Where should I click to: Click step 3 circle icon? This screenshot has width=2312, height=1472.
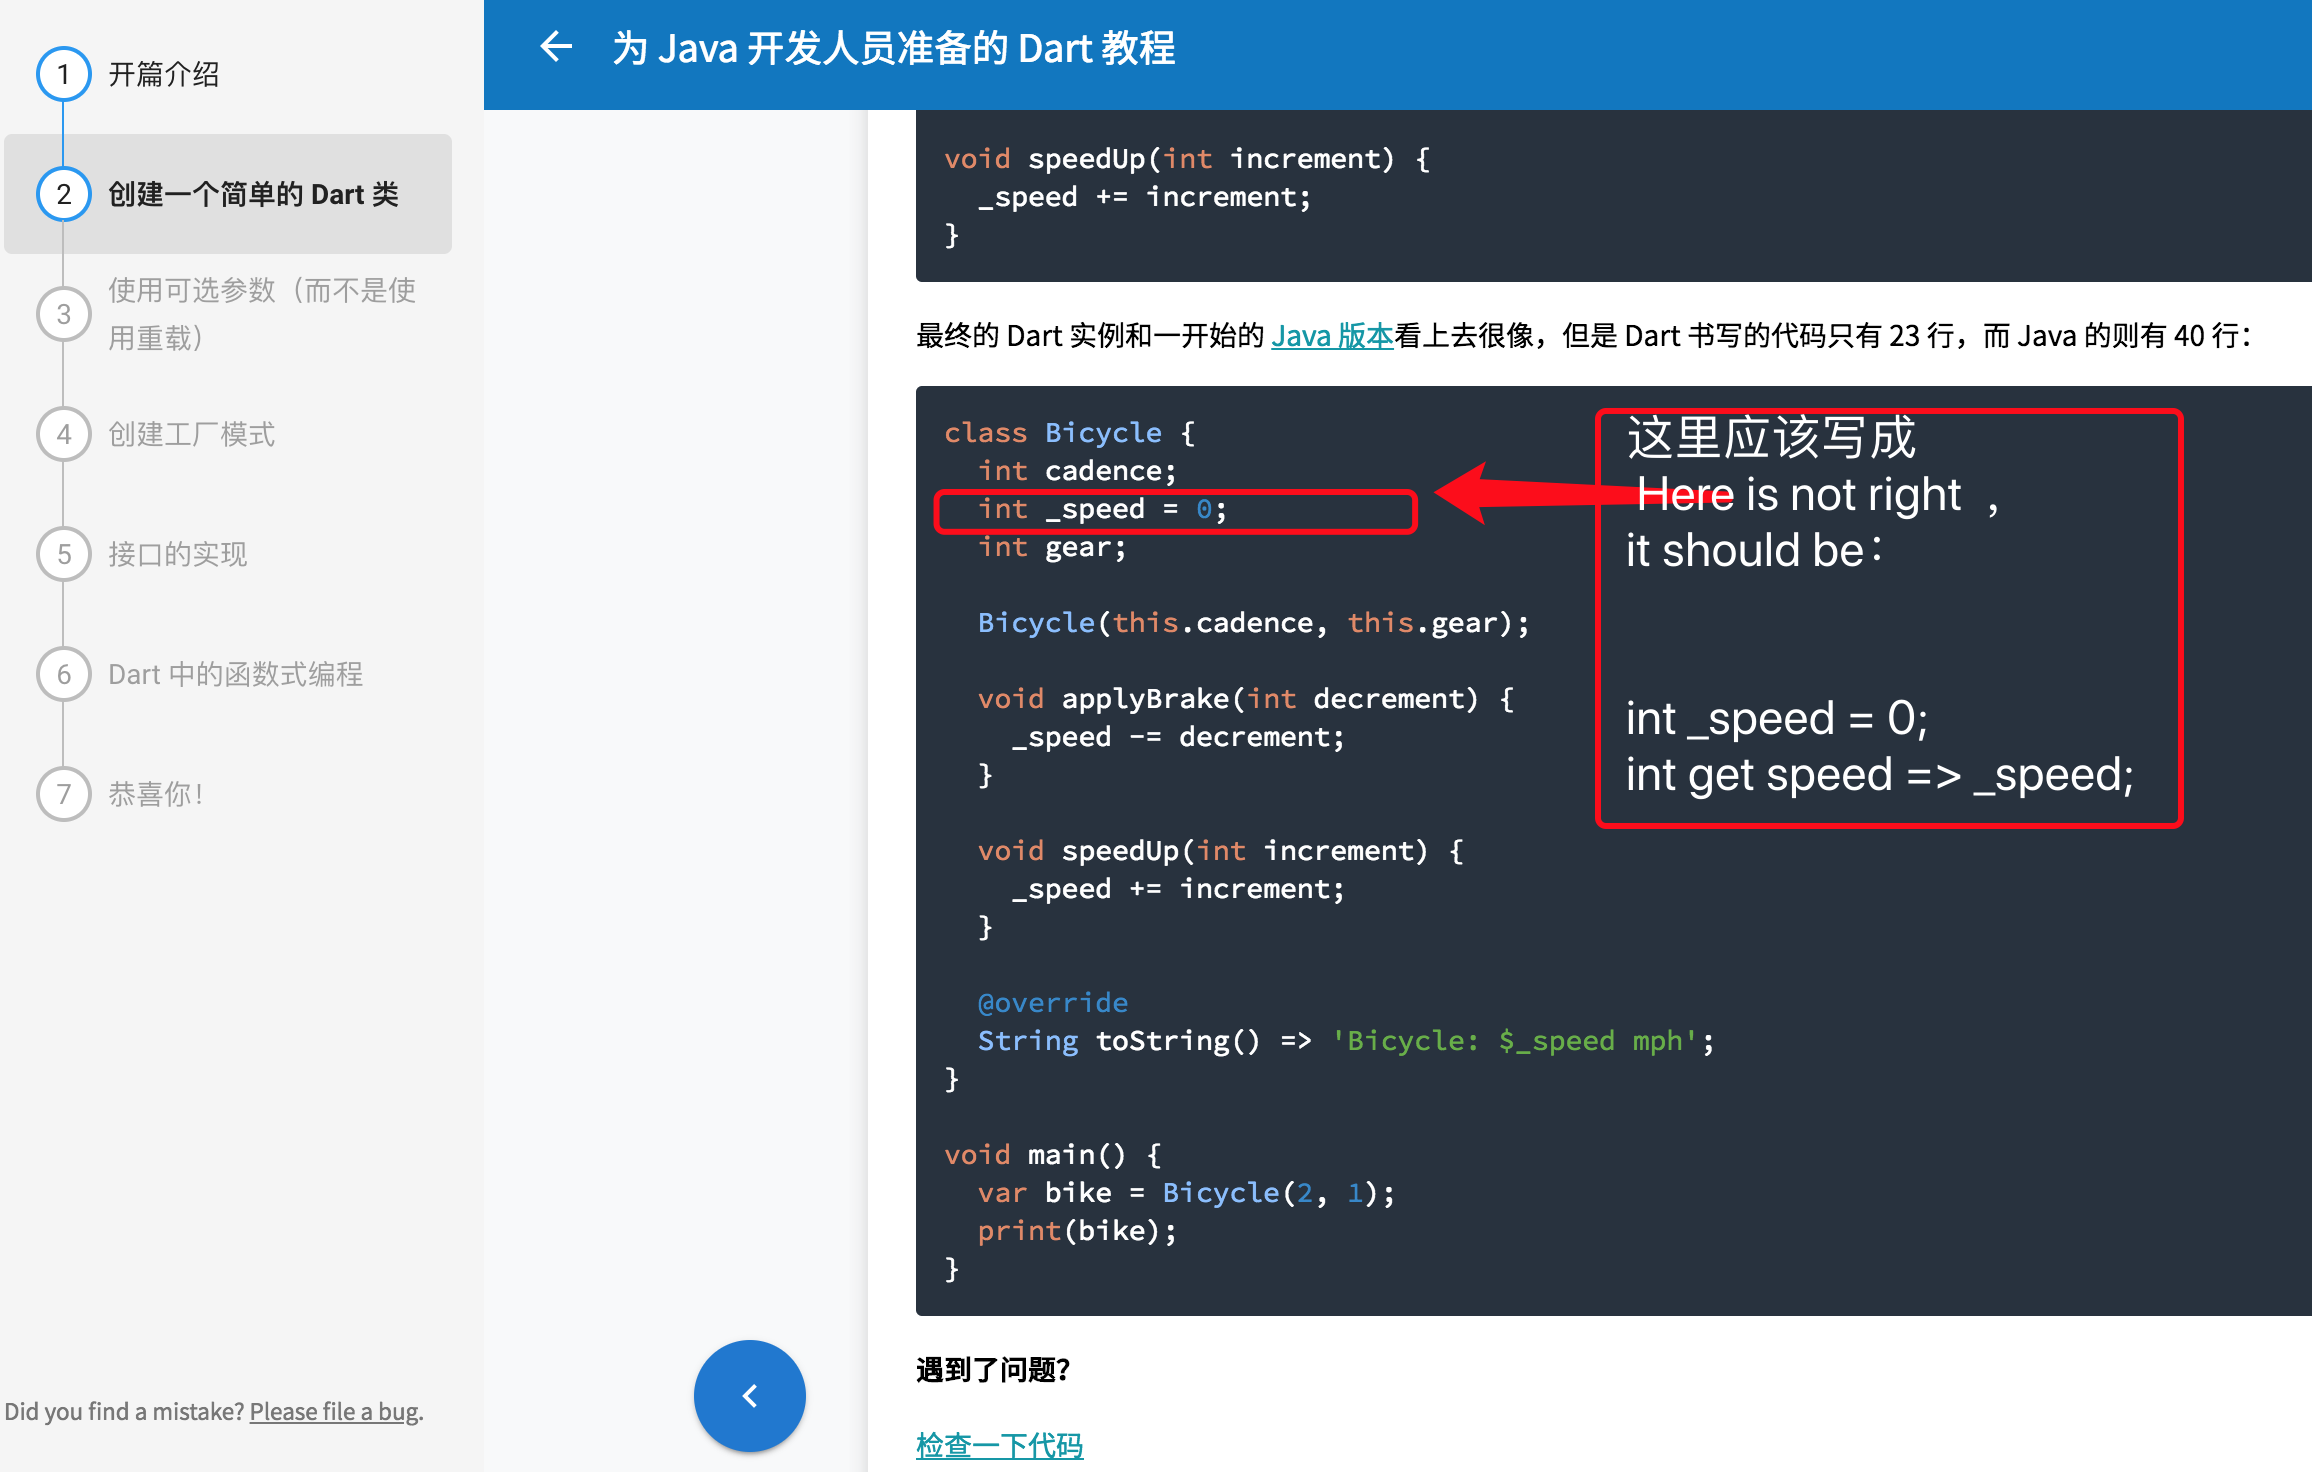click(63, 314)
